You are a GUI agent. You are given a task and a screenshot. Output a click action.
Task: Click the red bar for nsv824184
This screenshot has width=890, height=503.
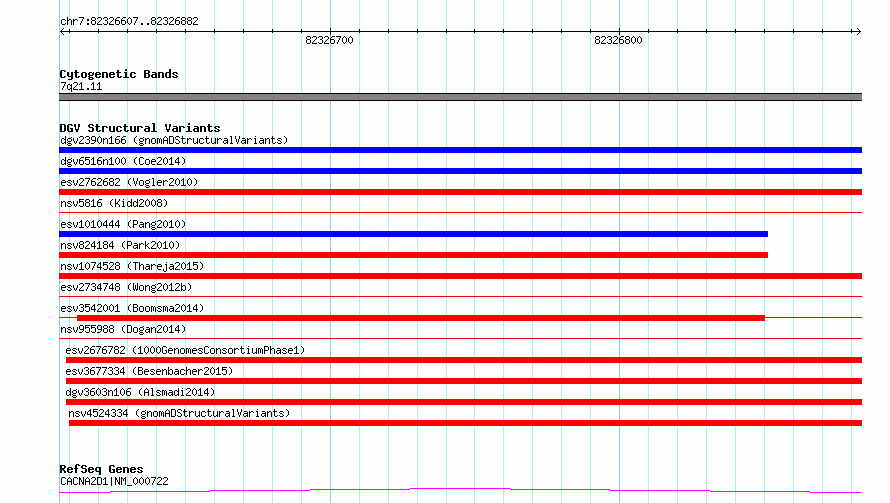pos(414,255)
